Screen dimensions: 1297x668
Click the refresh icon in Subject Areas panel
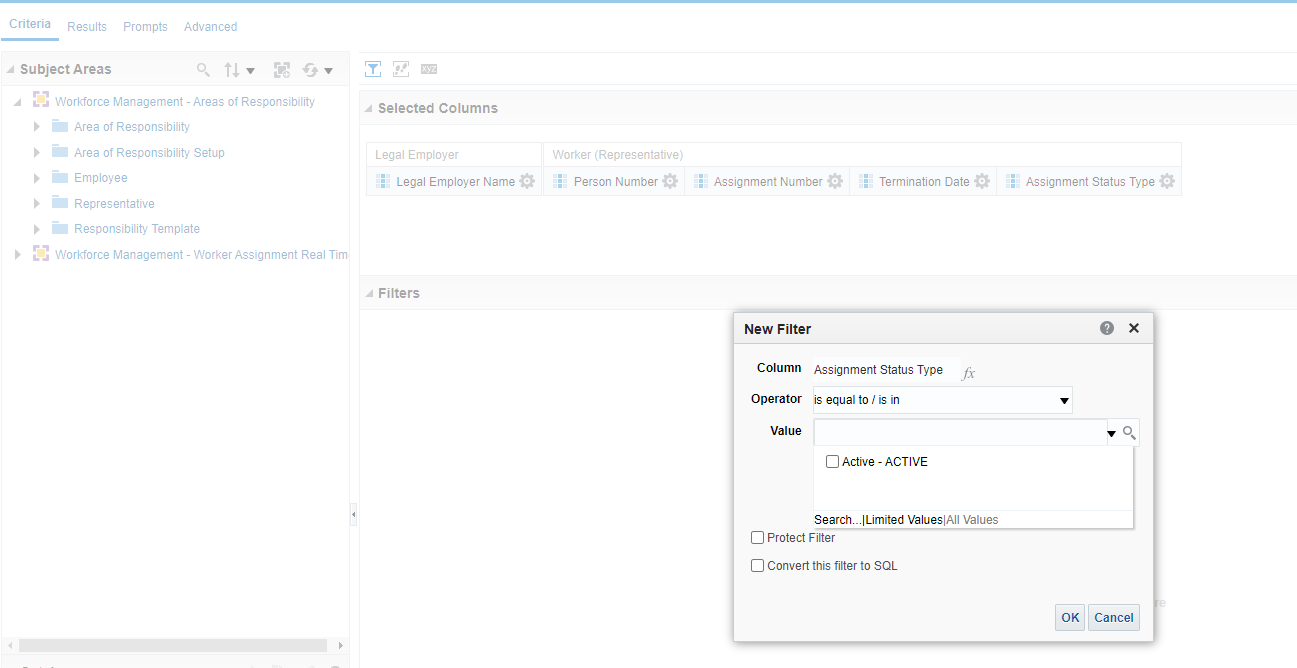311,69
